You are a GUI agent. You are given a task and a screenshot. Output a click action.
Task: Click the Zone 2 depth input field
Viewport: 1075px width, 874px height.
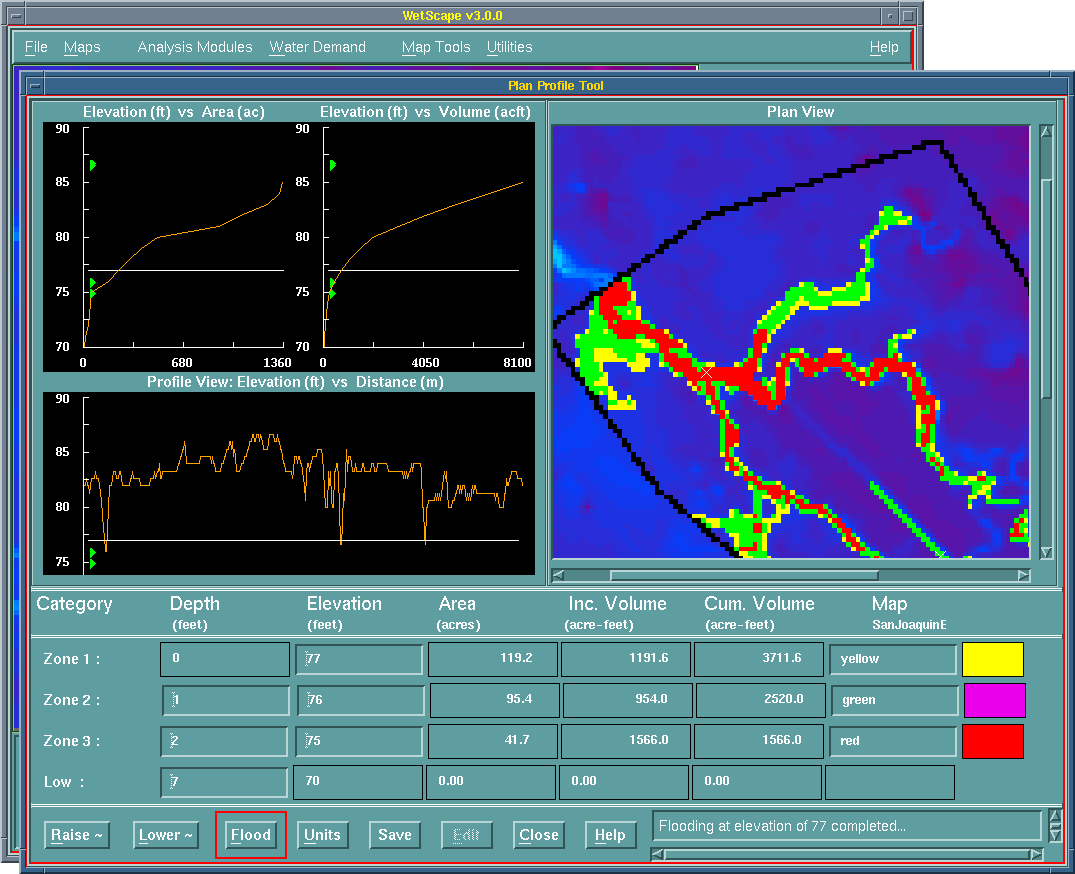click(226, 700)
